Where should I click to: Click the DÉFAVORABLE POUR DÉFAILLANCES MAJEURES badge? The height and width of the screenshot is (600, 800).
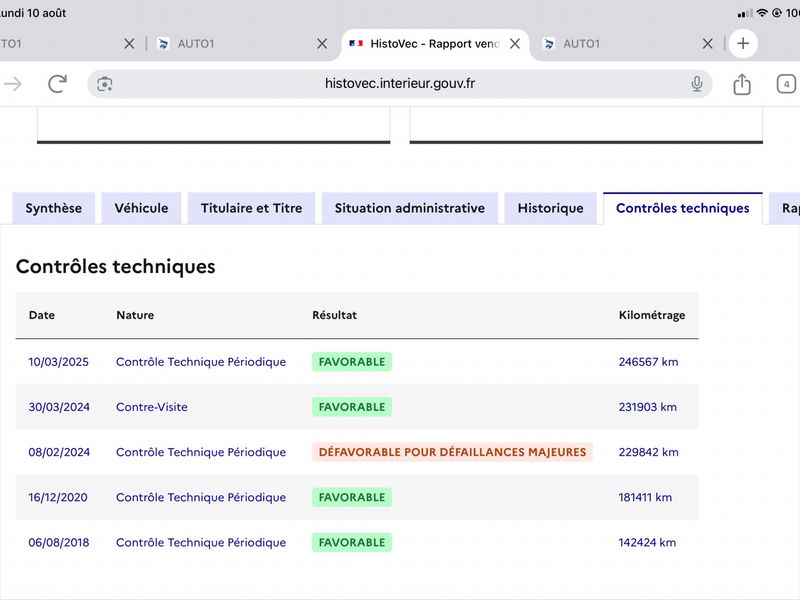click(452, 452)
